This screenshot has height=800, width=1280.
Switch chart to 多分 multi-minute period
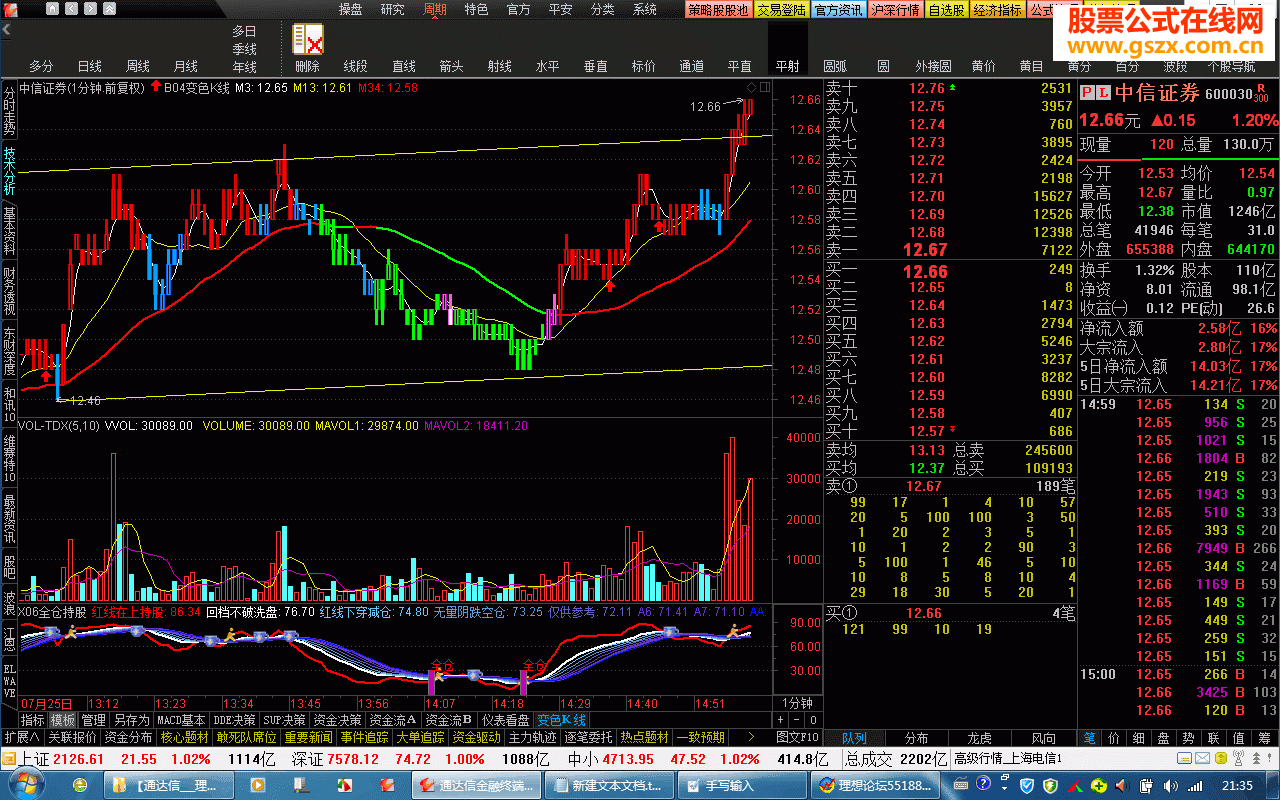[41, 66]
